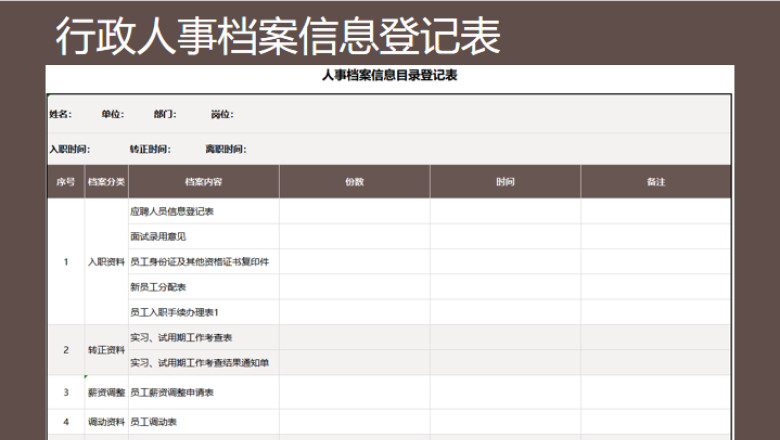Click the 备注 cell for 新员工分配表
The height and width of the screenshot is (440, 780).
656,287
